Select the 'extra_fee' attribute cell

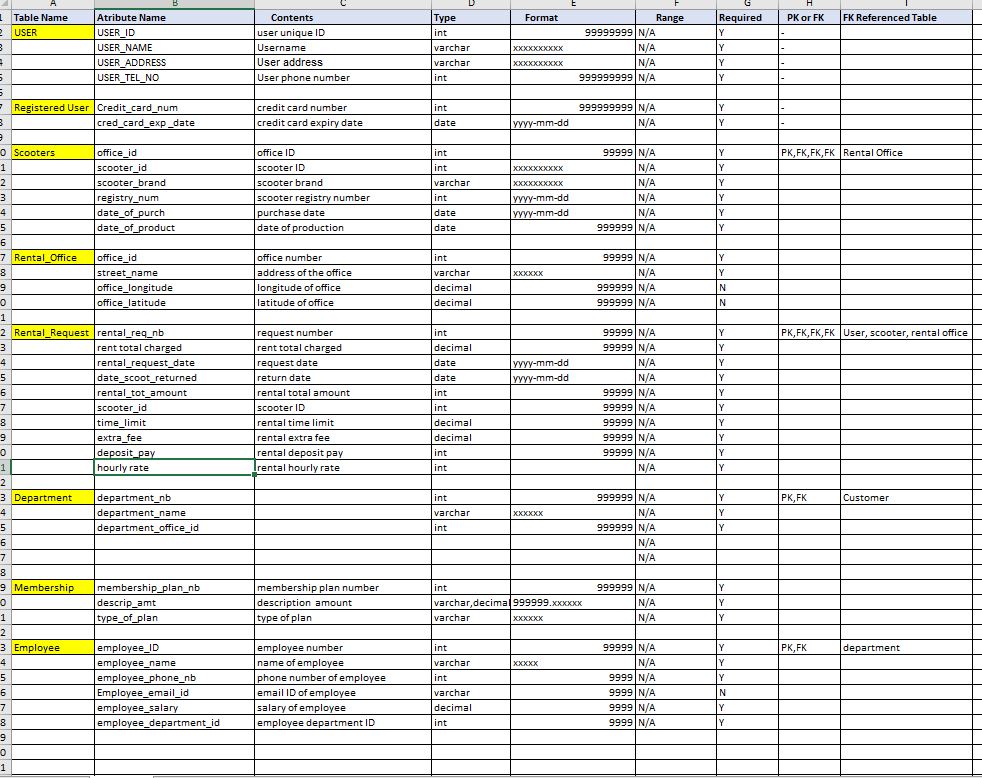coord(174,438)
